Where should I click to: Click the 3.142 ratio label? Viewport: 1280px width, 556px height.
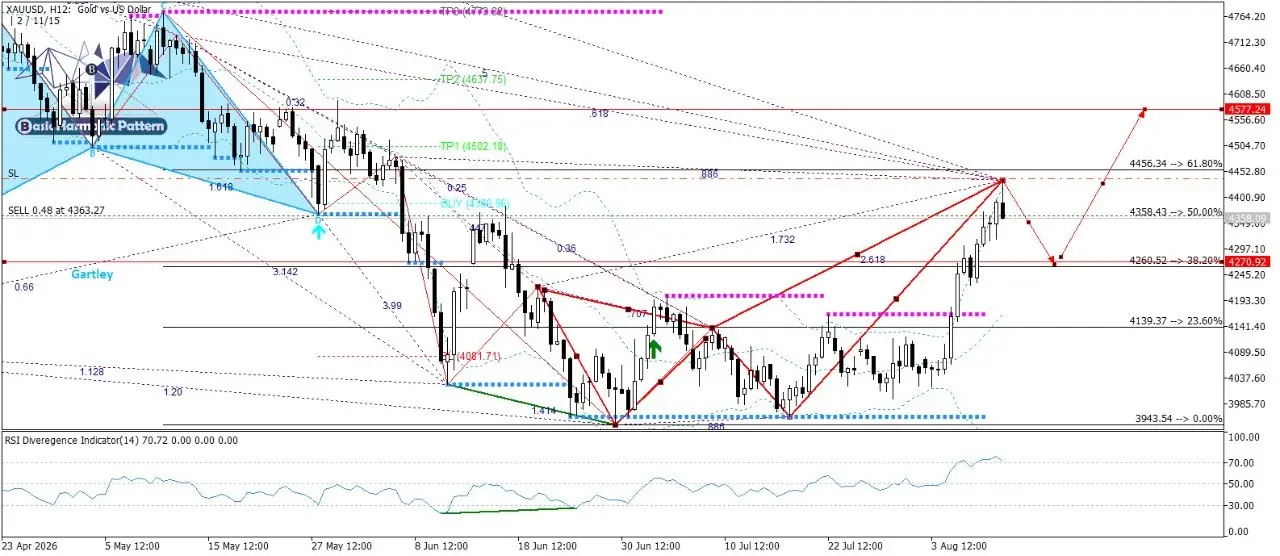(285, 271)
